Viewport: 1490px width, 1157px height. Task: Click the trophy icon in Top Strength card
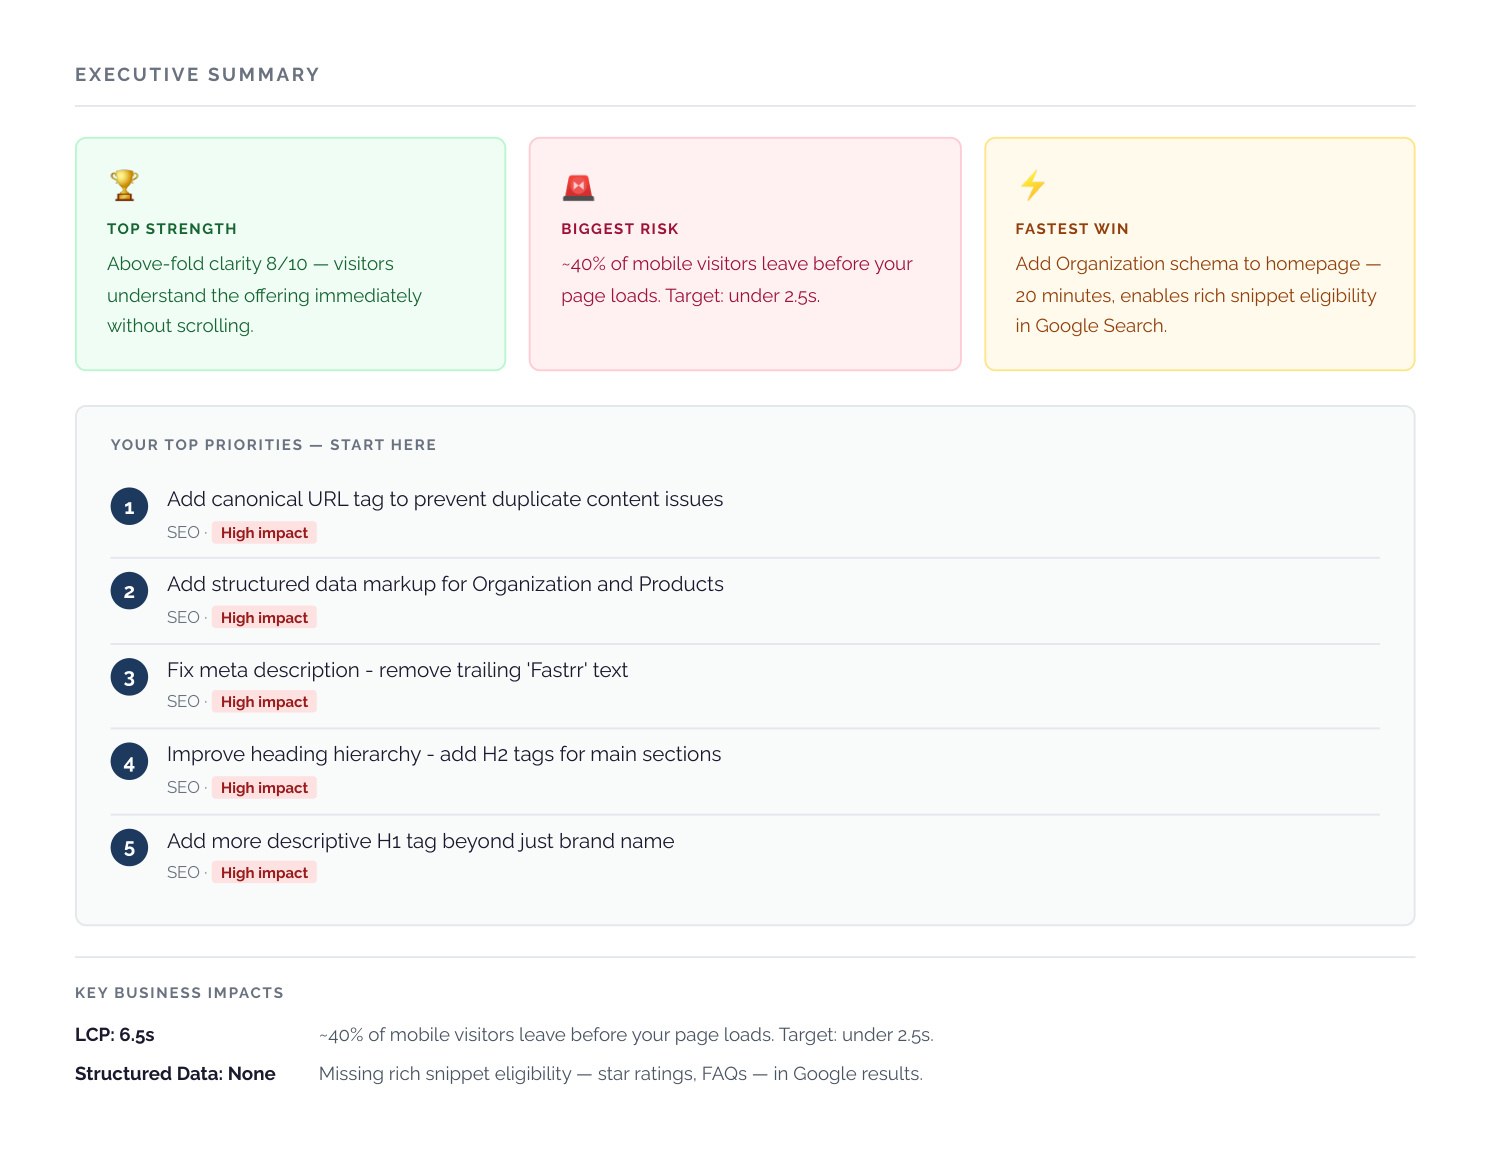pos(124,185)
